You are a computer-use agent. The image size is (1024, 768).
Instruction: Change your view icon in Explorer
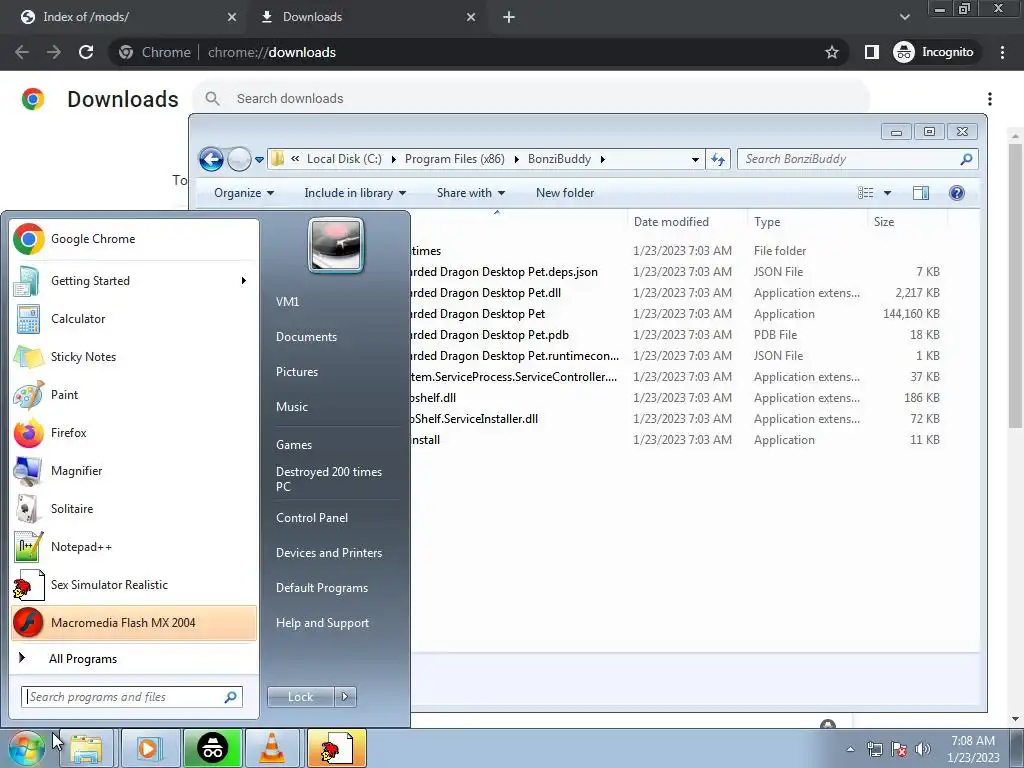tap(865, 193)
